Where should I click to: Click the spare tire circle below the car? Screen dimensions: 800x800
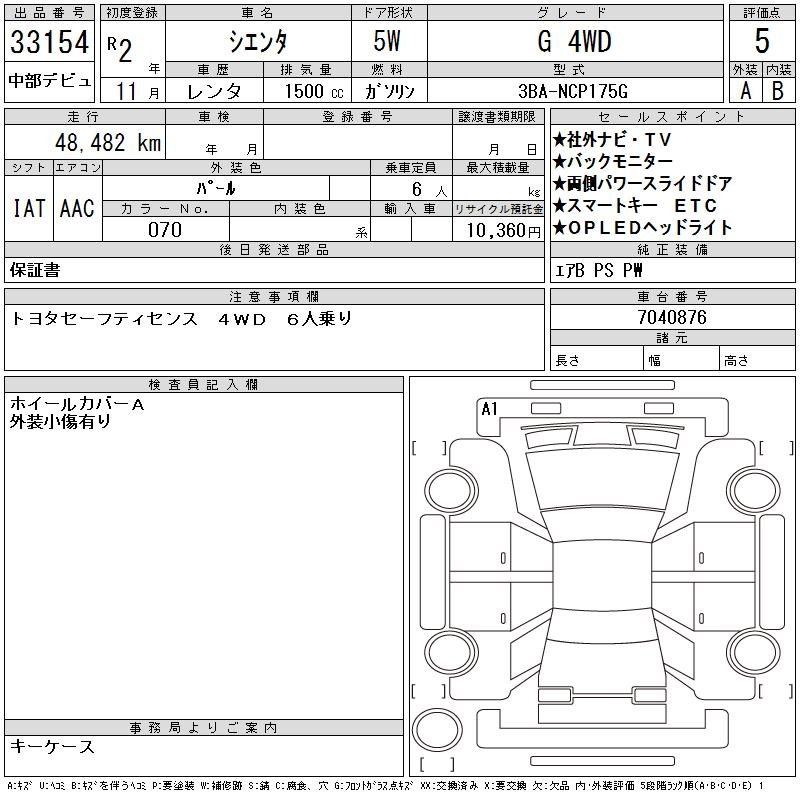(x=437, y=730)
